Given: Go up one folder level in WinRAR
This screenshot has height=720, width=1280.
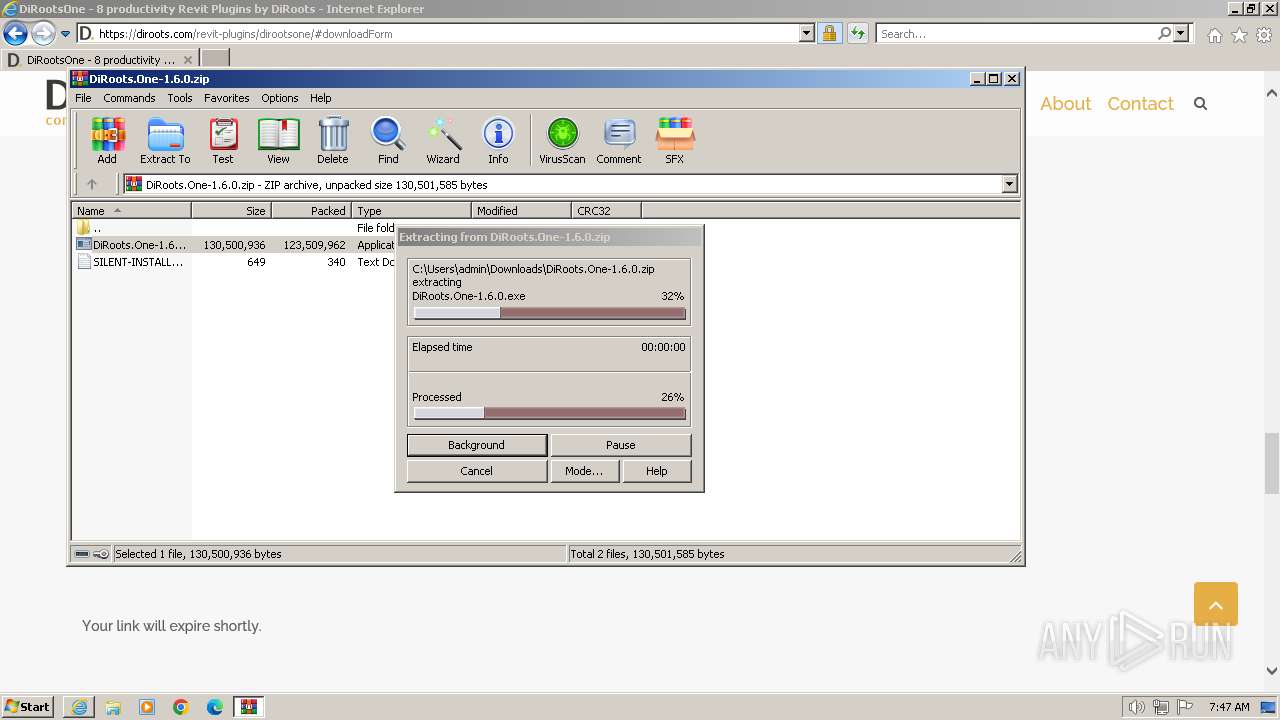Looking at the screenshot, I should [92, 184].
